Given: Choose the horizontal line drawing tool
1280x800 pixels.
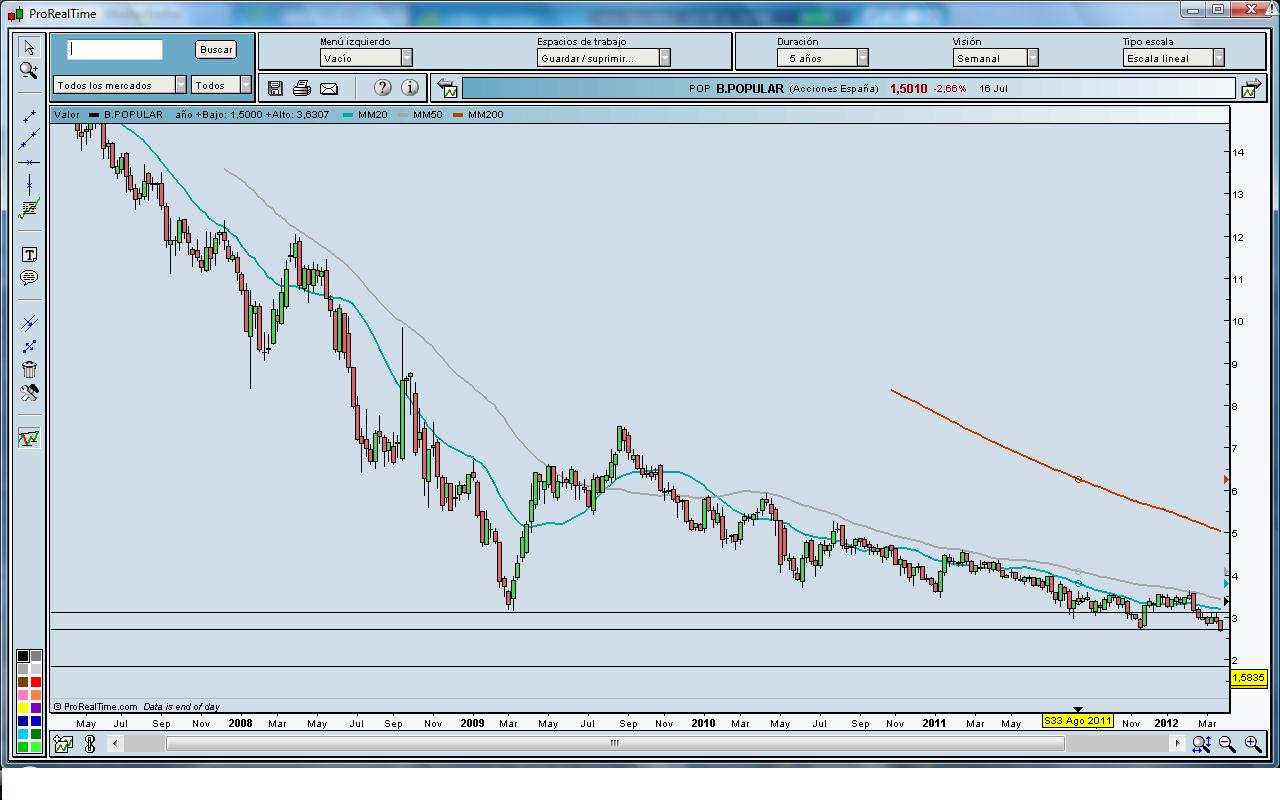Looking at the screenshot, I should (x=29, y=162).
